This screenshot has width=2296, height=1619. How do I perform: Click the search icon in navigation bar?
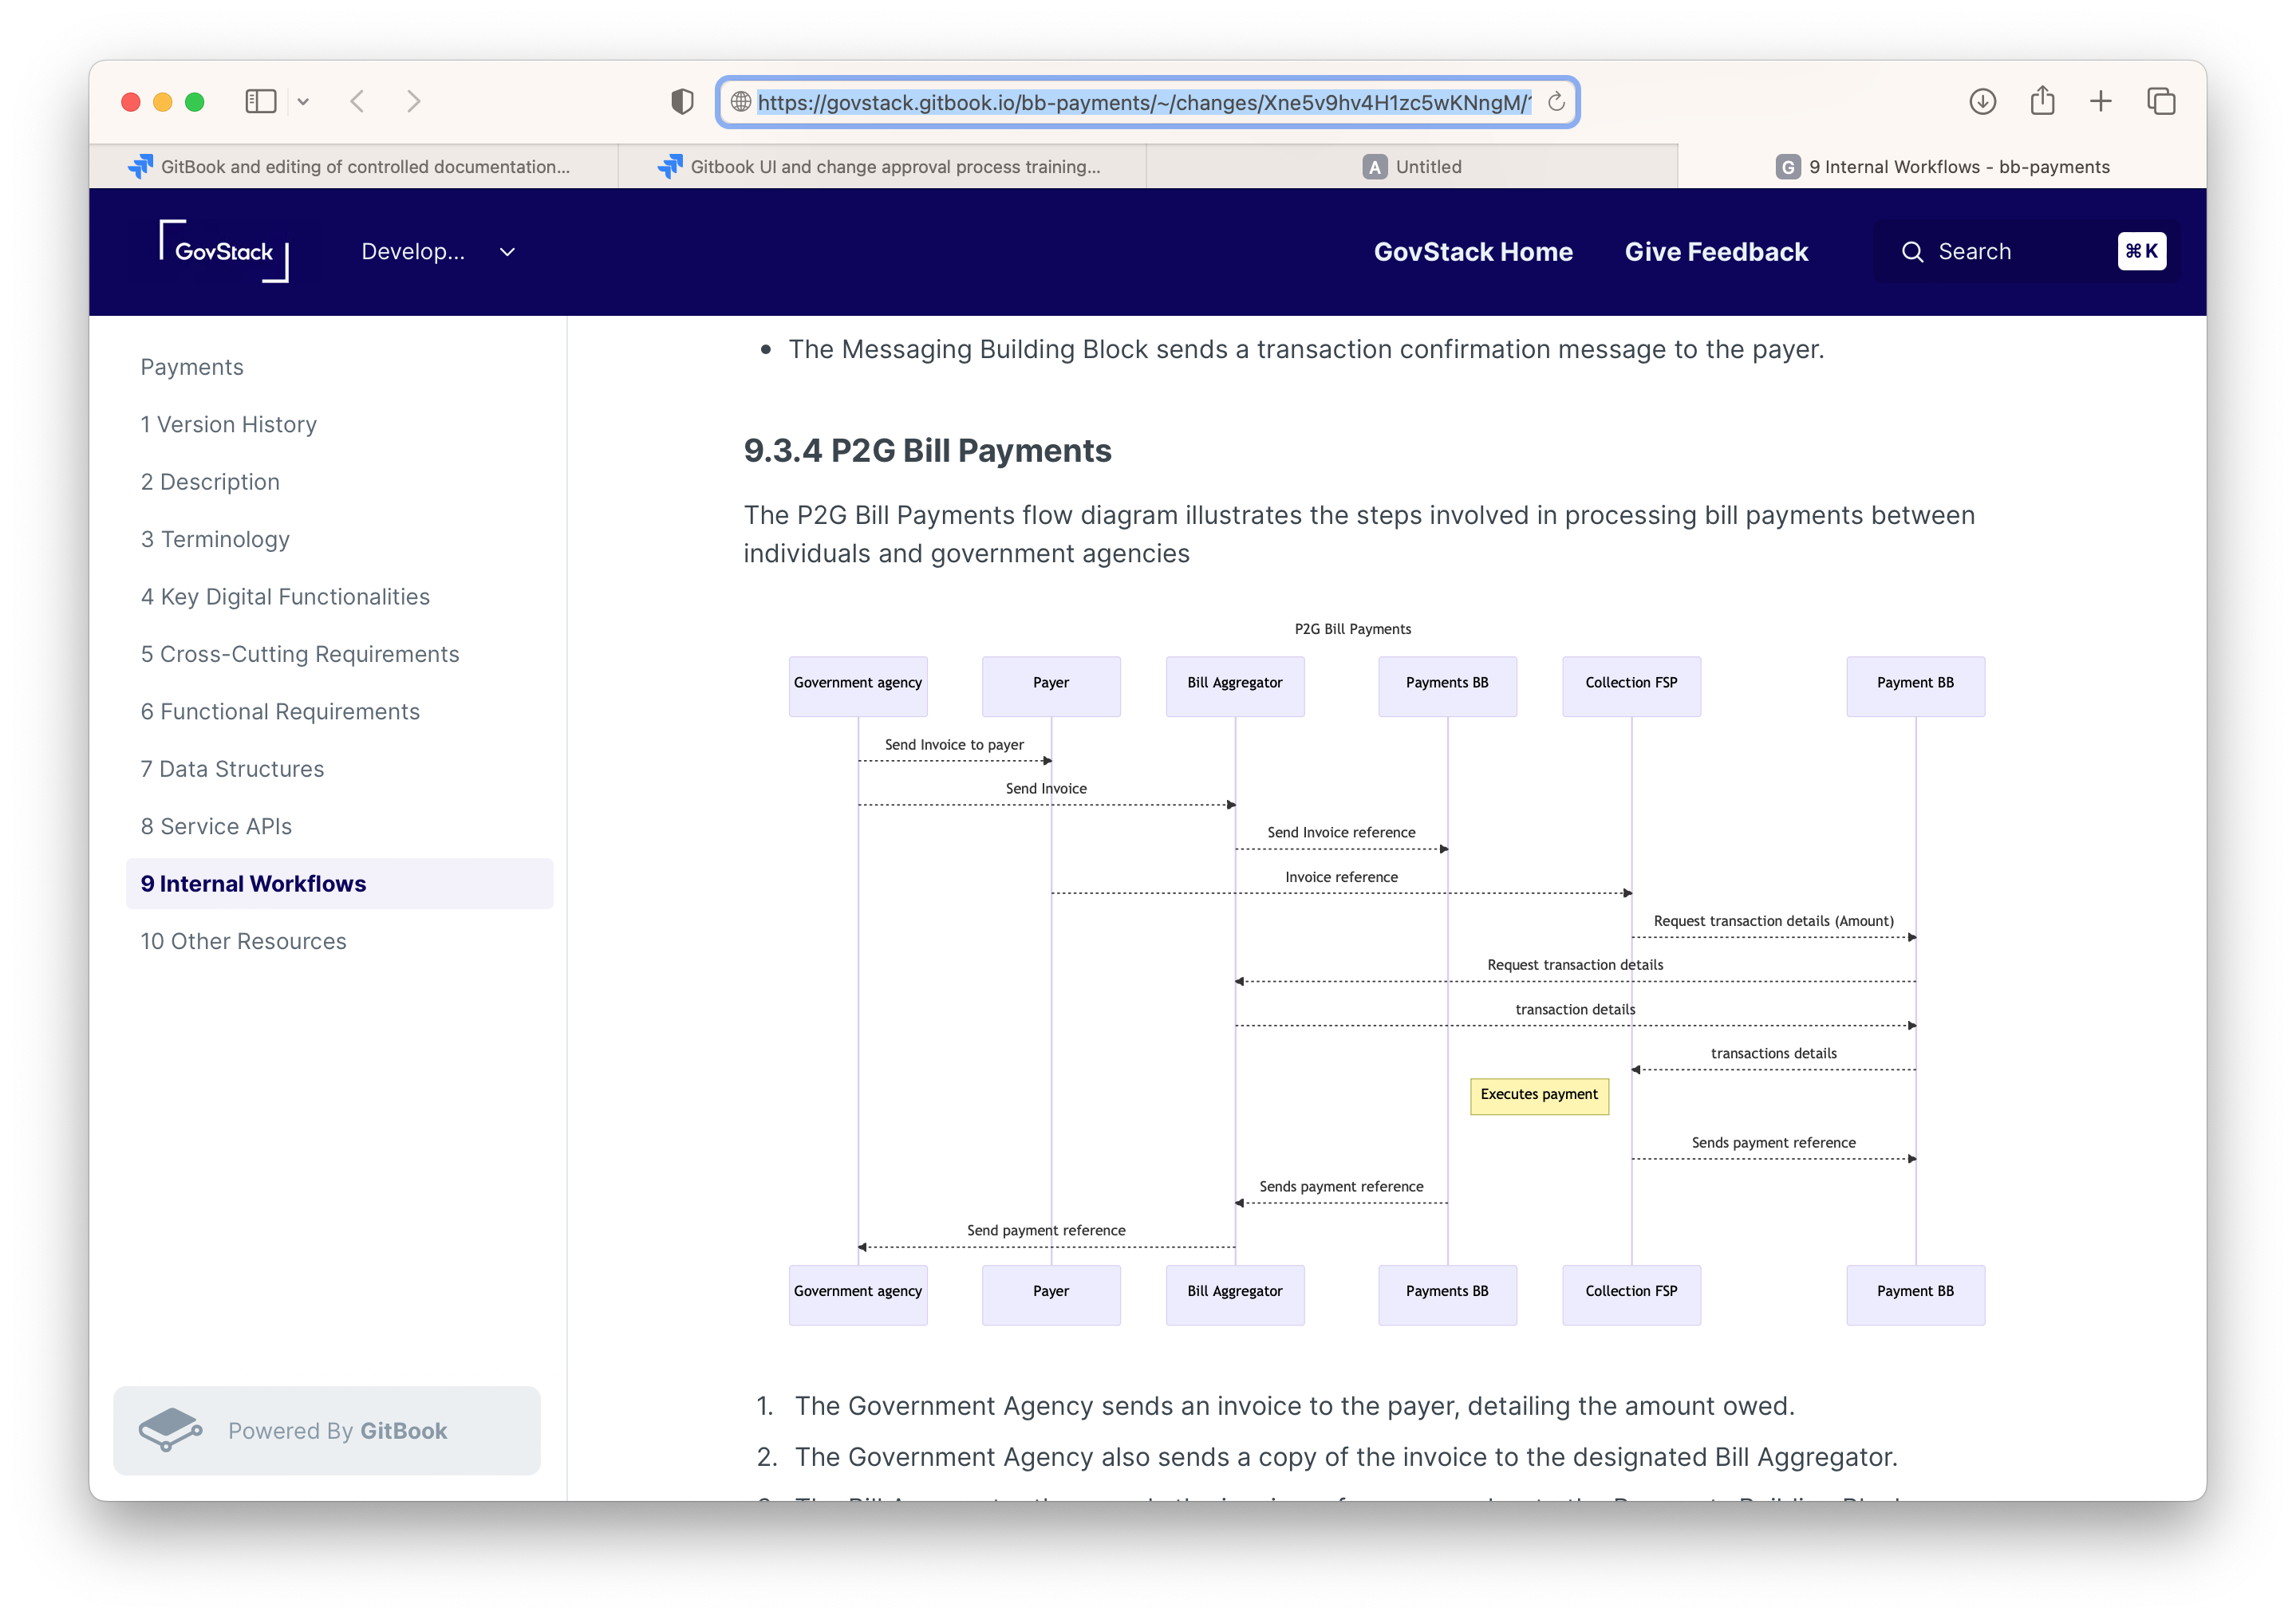point(1912,250)
